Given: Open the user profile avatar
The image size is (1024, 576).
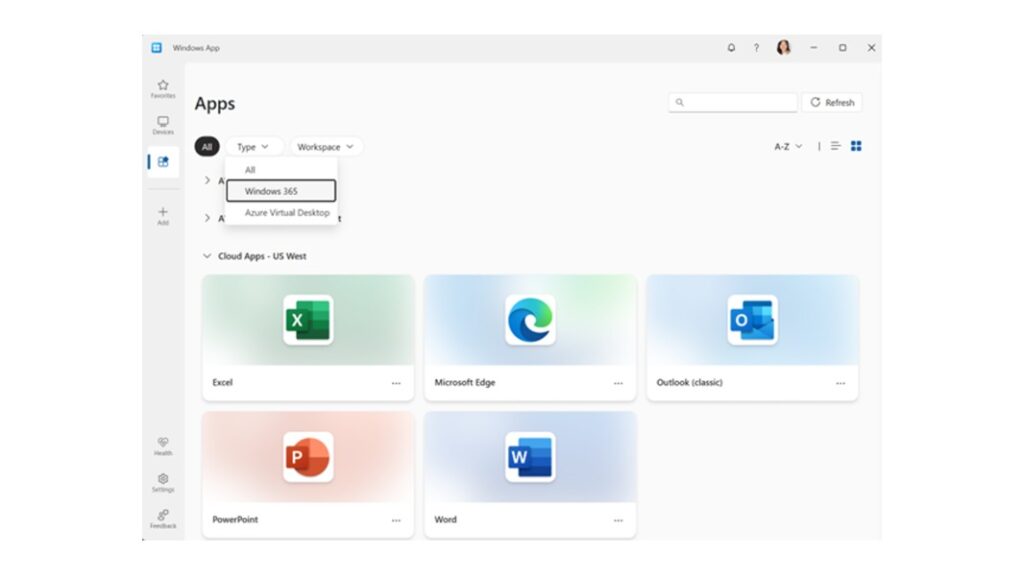Looking at the screenshot, I should point(784,48).
